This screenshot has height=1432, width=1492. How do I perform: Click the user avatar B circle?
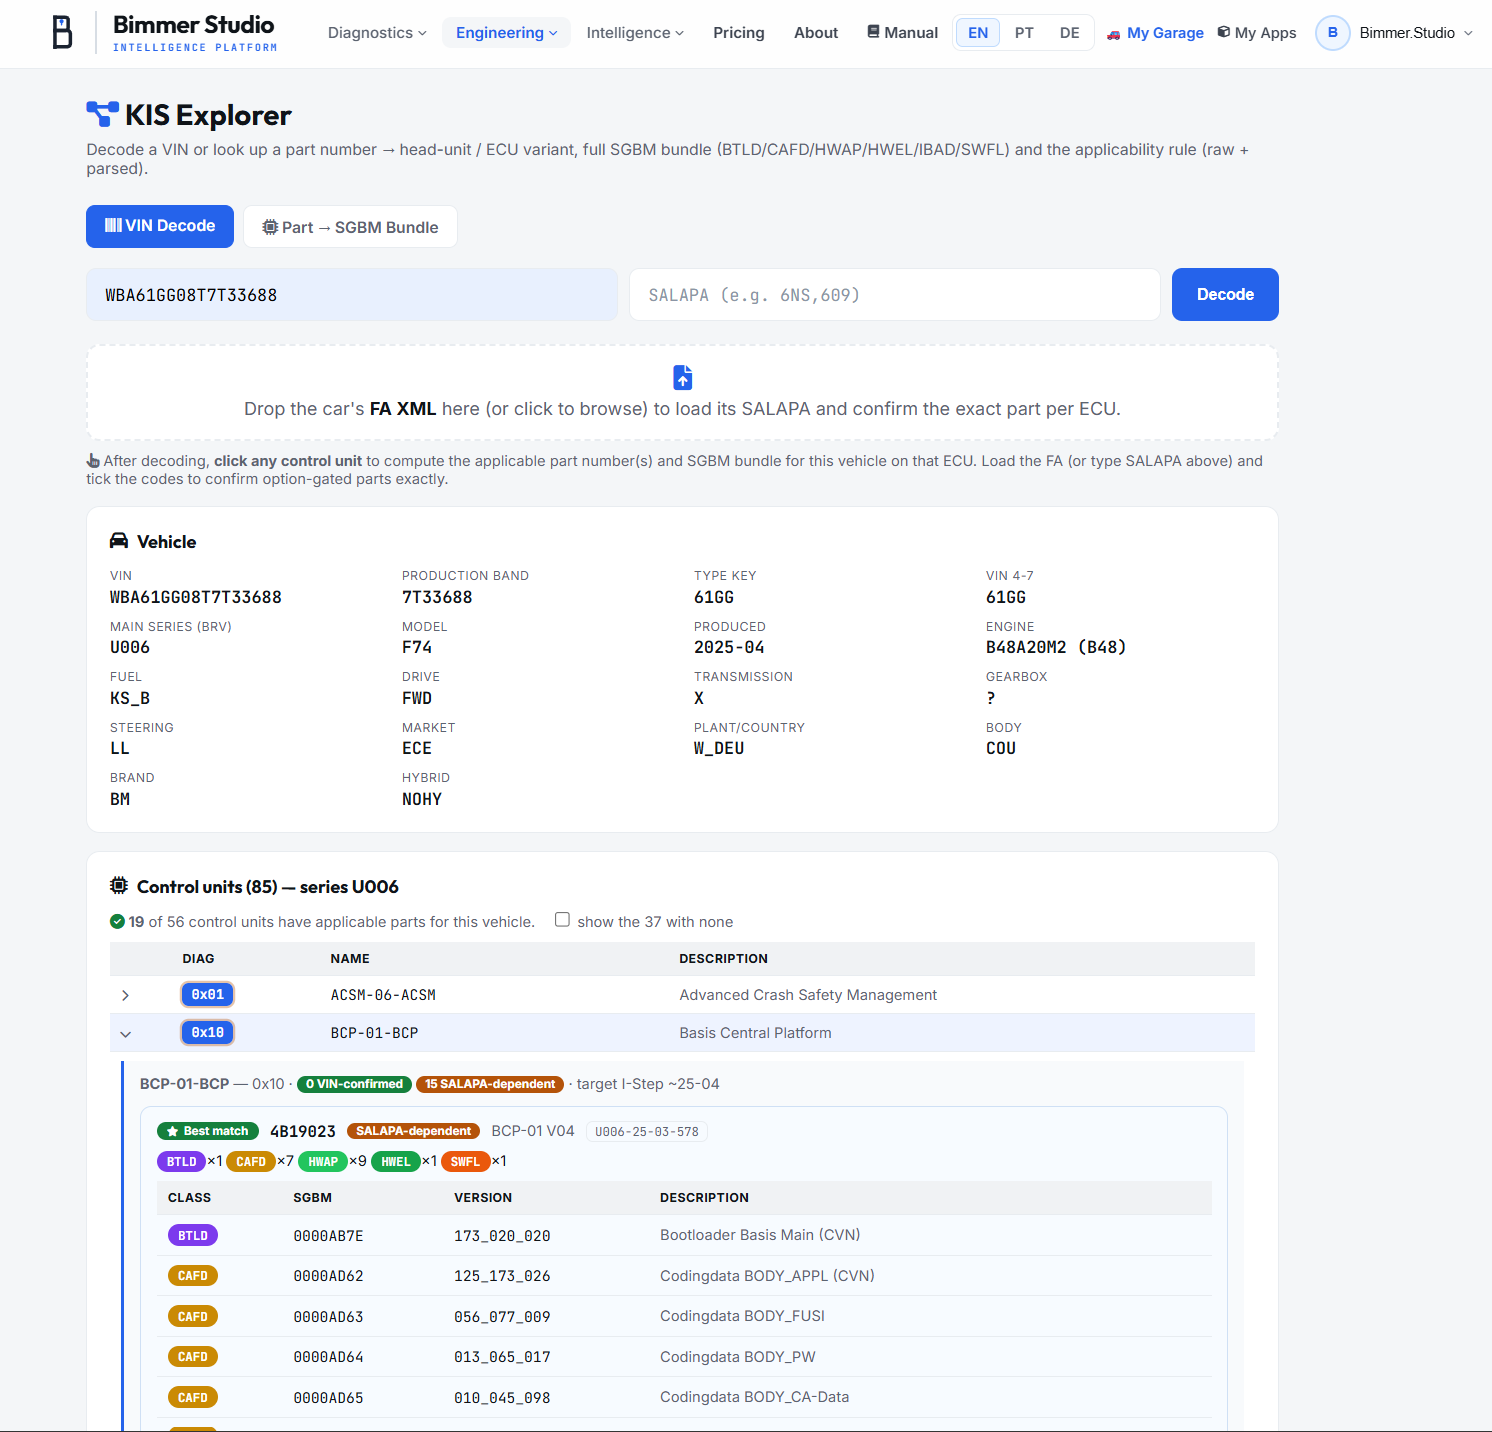(x=1332, y=33)
